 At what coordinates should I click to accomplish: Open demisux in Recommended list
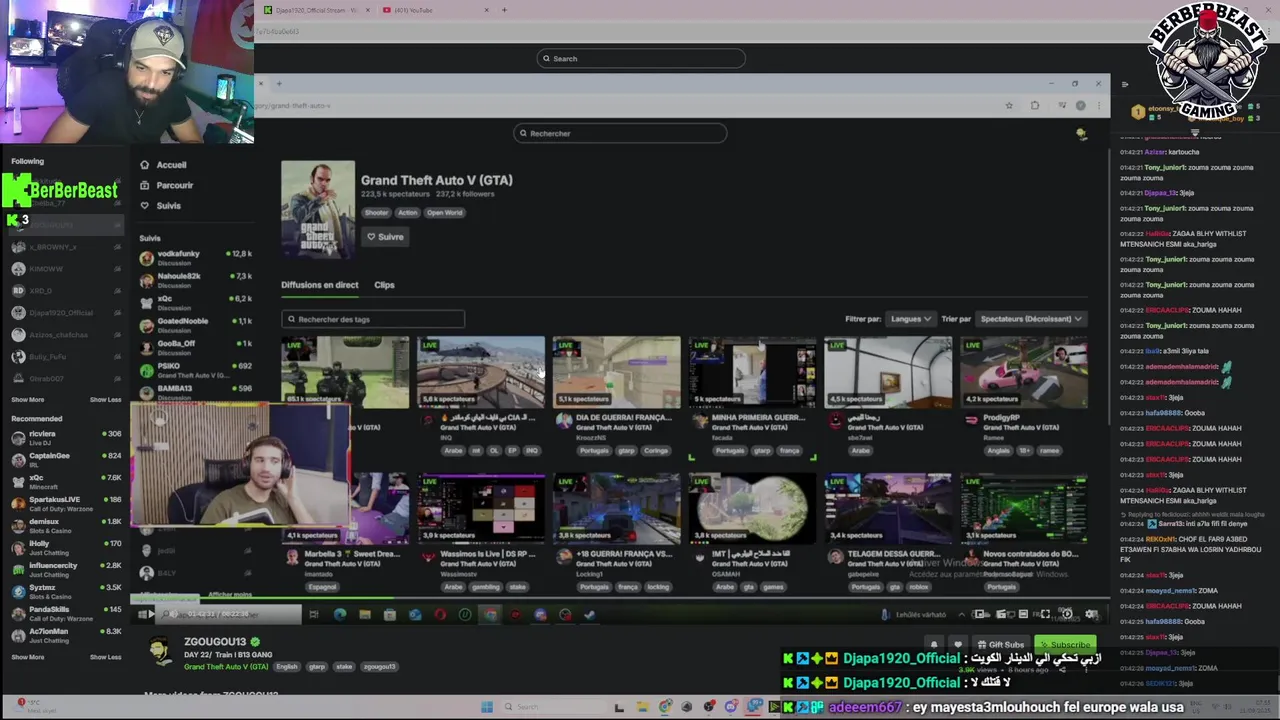pos(66,525)
